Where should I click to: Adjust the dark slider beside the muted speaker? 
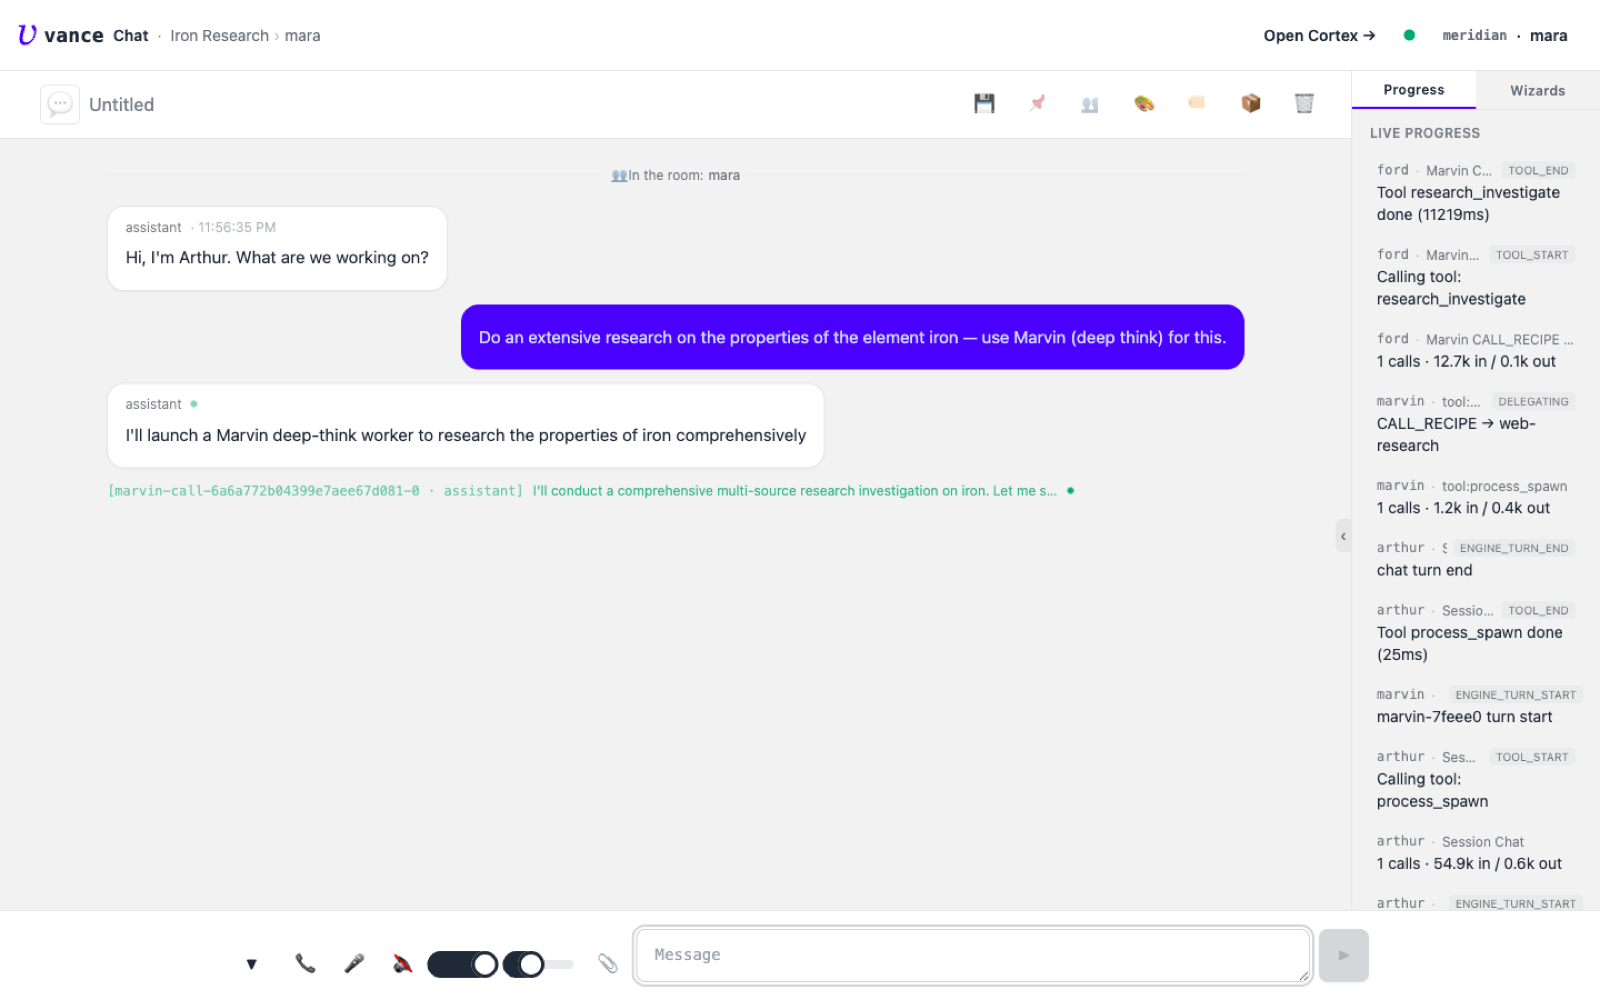pos(462,964)
